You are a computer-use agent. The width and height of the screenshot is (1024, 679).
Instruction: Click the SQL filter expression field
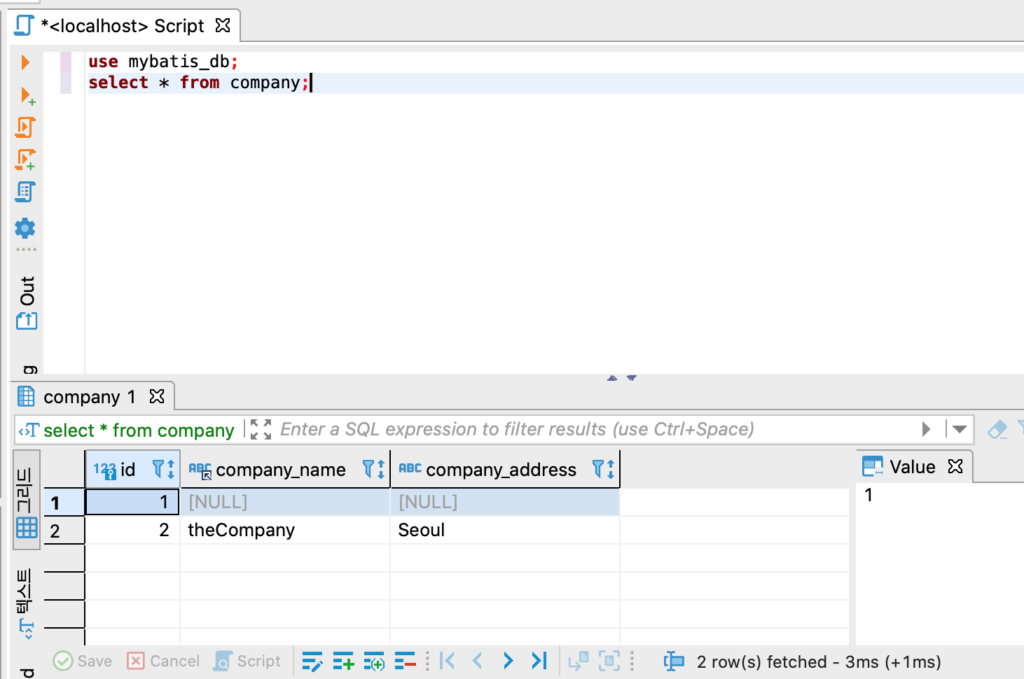click(x=590, y=429)
